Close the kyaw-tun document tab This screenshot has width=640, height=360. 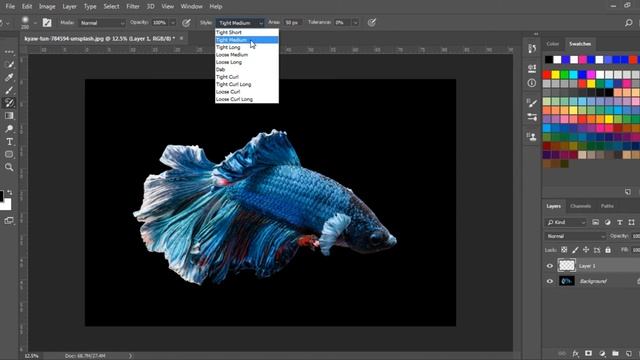182,38
